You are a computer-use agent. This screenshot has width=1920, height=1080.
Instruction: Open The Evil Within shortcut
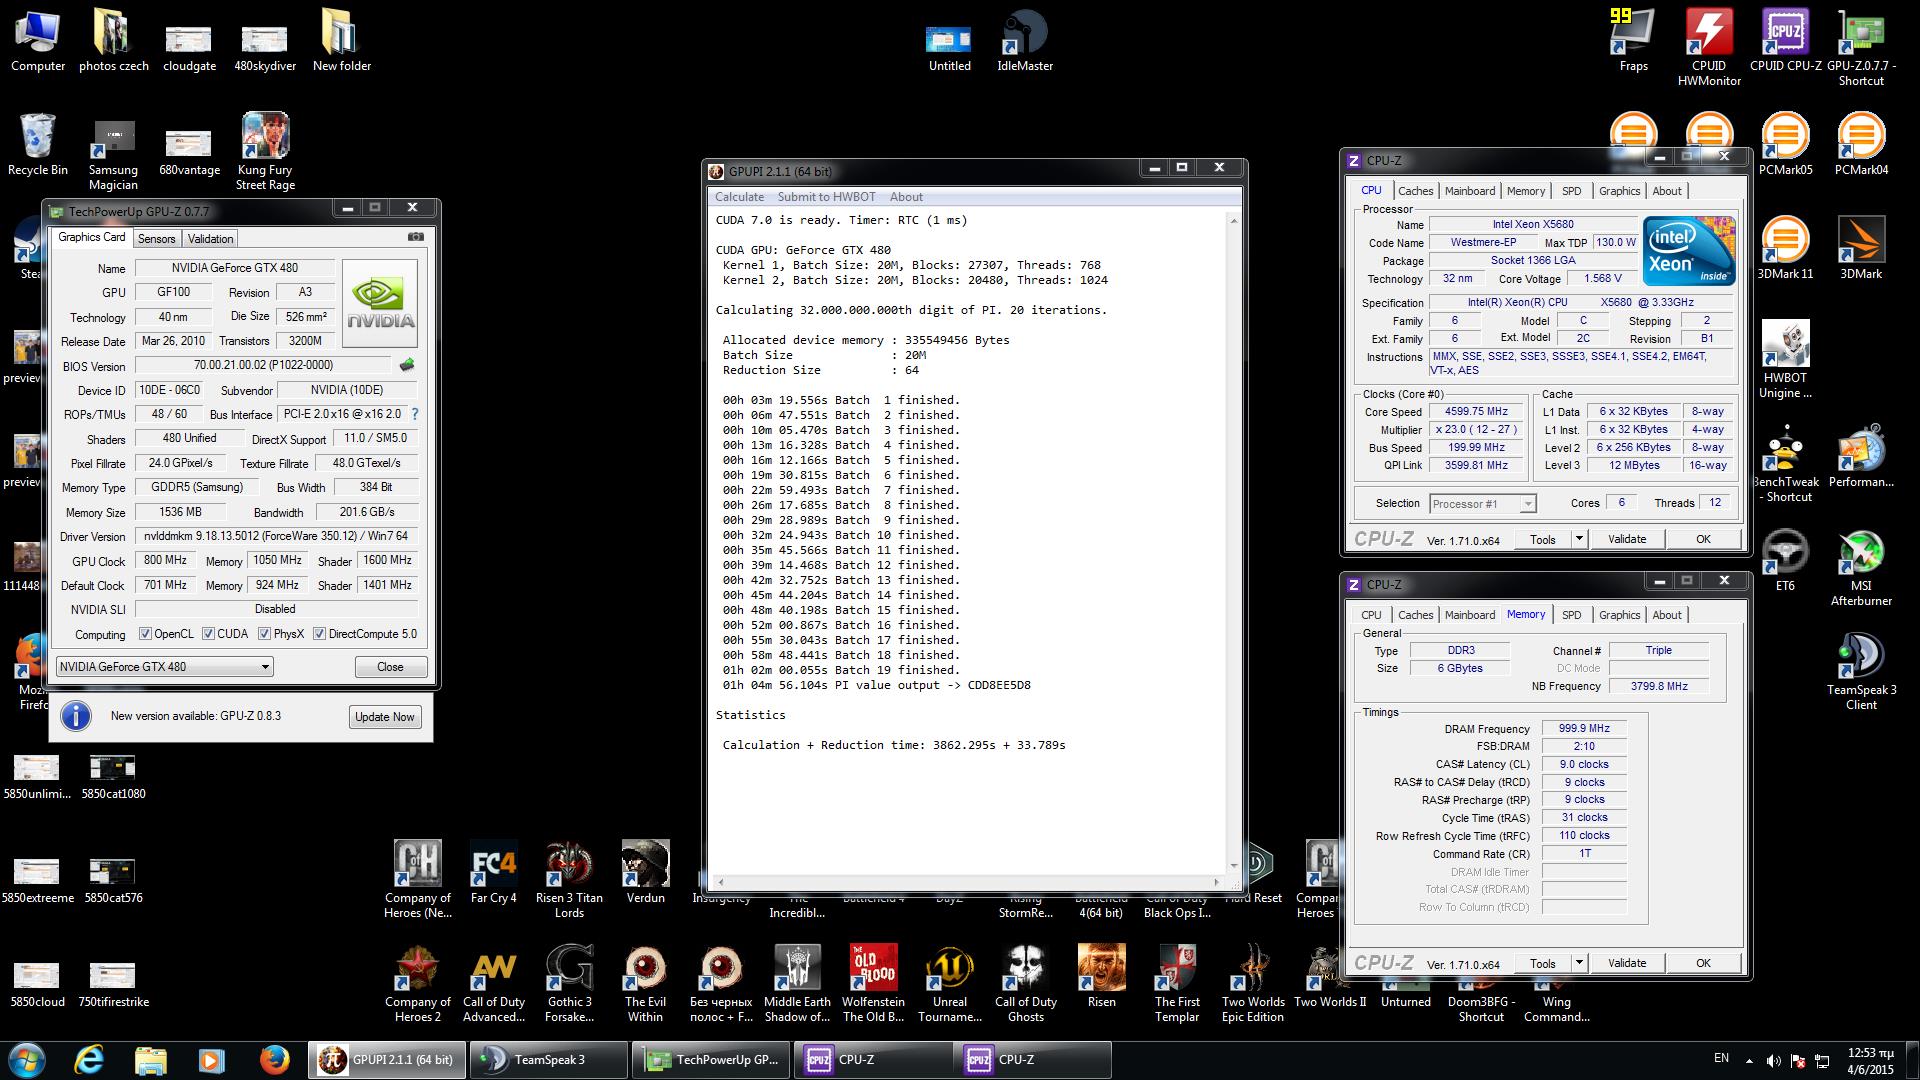(645, 984)
